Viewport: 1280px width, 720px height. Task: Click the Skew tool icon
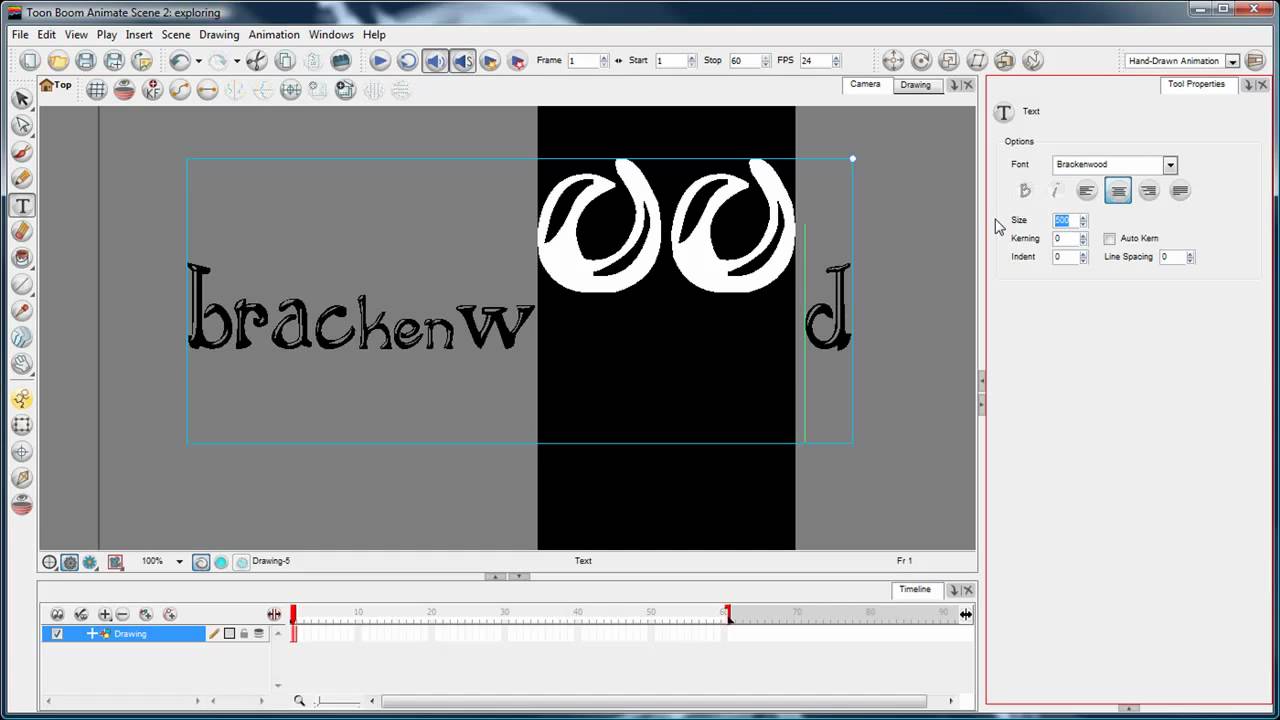tap(977, 61)
